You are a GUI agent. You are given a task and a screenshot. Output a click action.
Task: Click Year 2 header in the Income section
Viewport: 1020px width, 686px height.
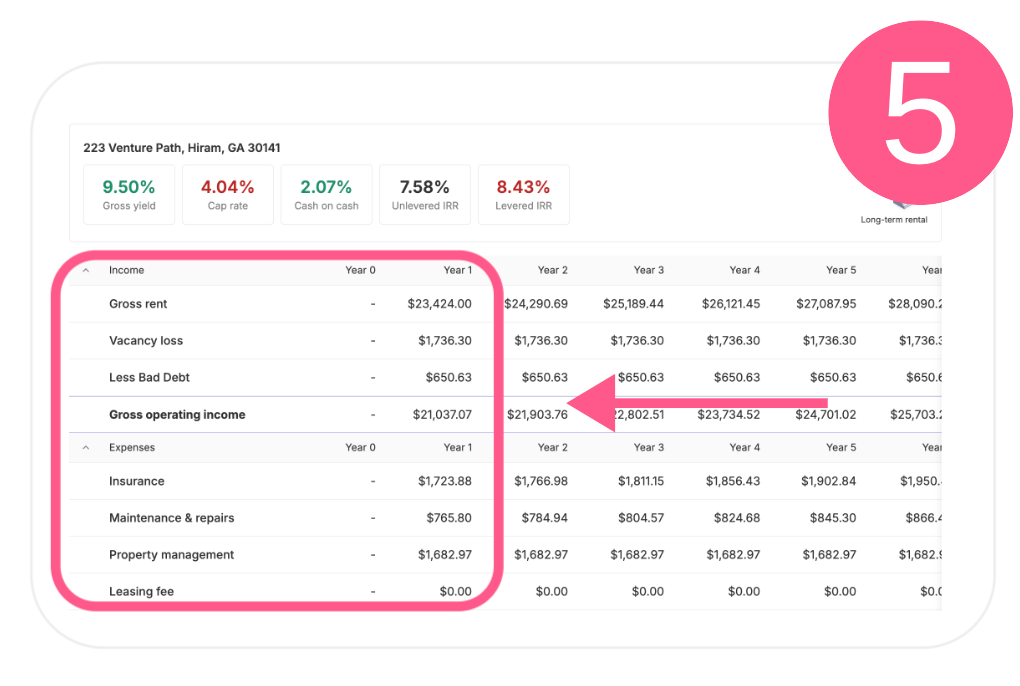click(553, 270)
